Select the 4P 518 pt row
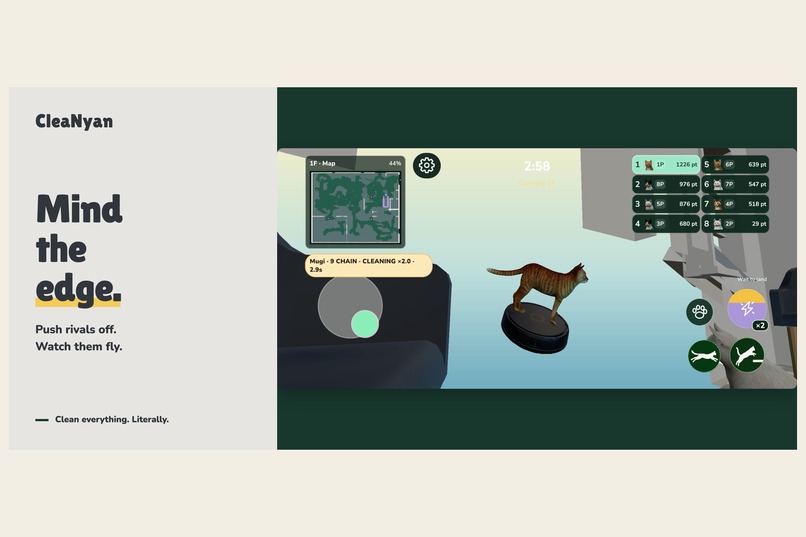The width and height of the screenshot is (806, 537). (x=735, y=204)
